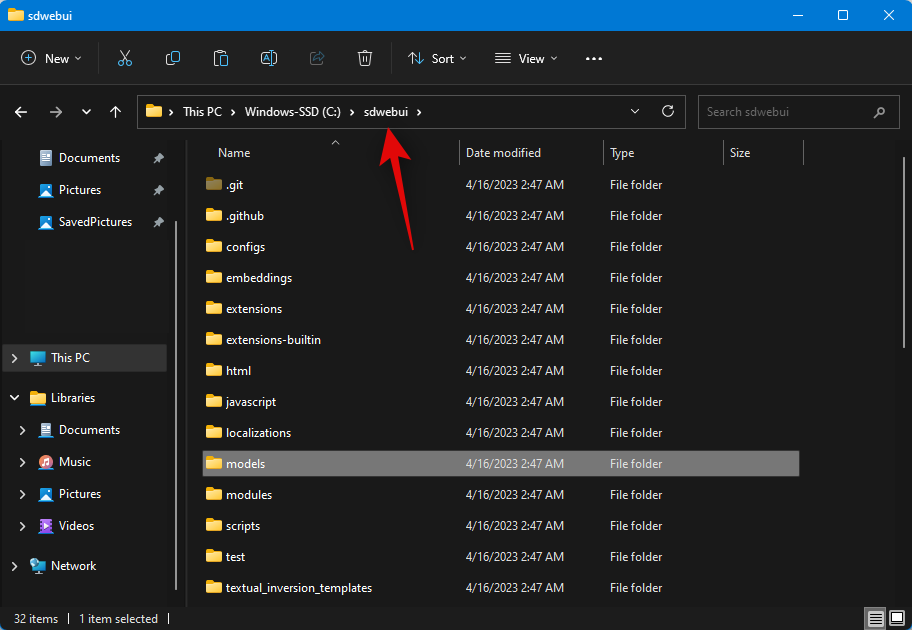Screen dimensions: 912x630
Task: Click the Refresh icon beside address bar
Action: coord(668,112)
